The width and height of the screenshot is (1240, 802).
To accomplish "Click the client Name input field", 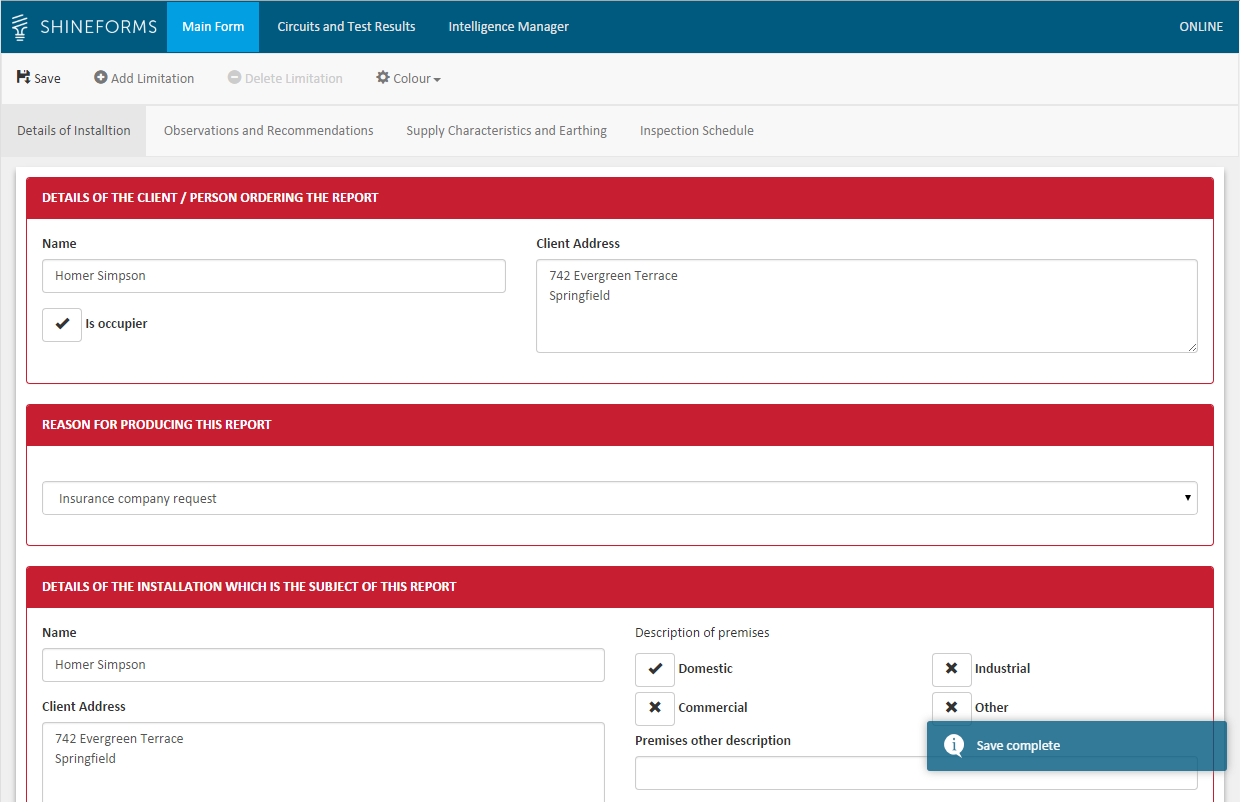I will coord(273,276).
